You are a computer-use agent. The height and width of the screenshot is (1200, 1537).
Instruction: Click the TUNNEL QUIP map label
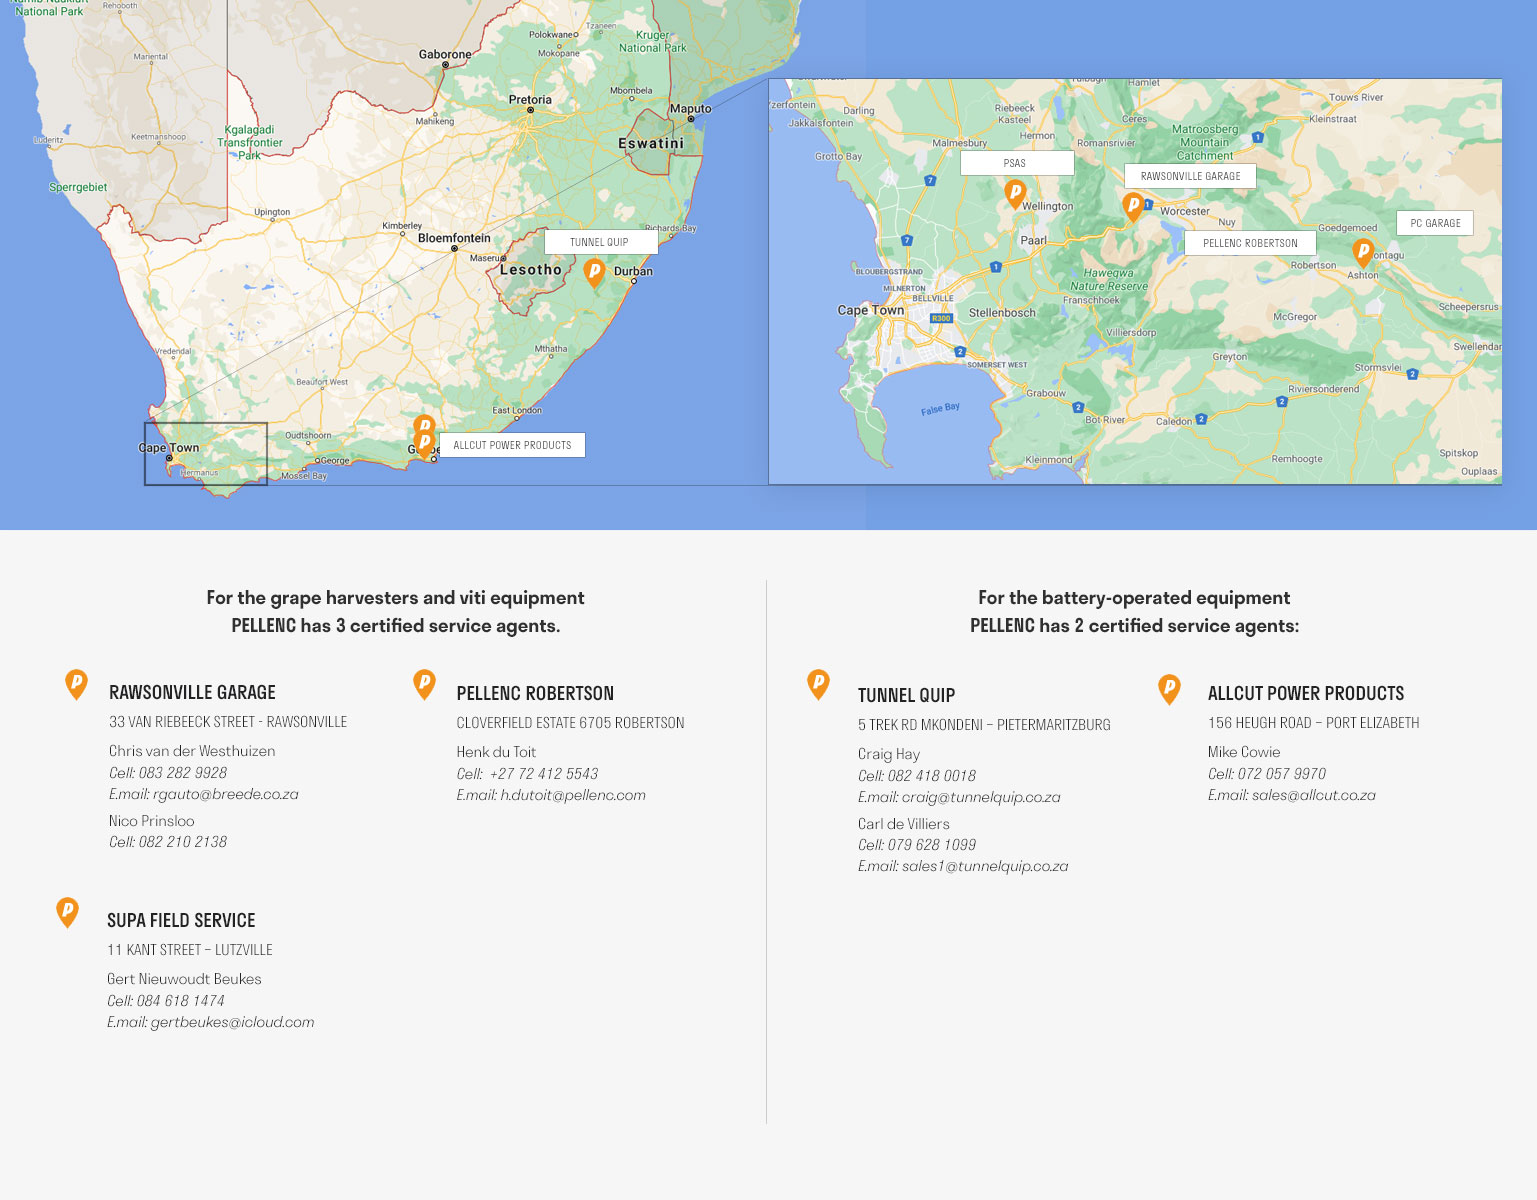click(600, 242)
